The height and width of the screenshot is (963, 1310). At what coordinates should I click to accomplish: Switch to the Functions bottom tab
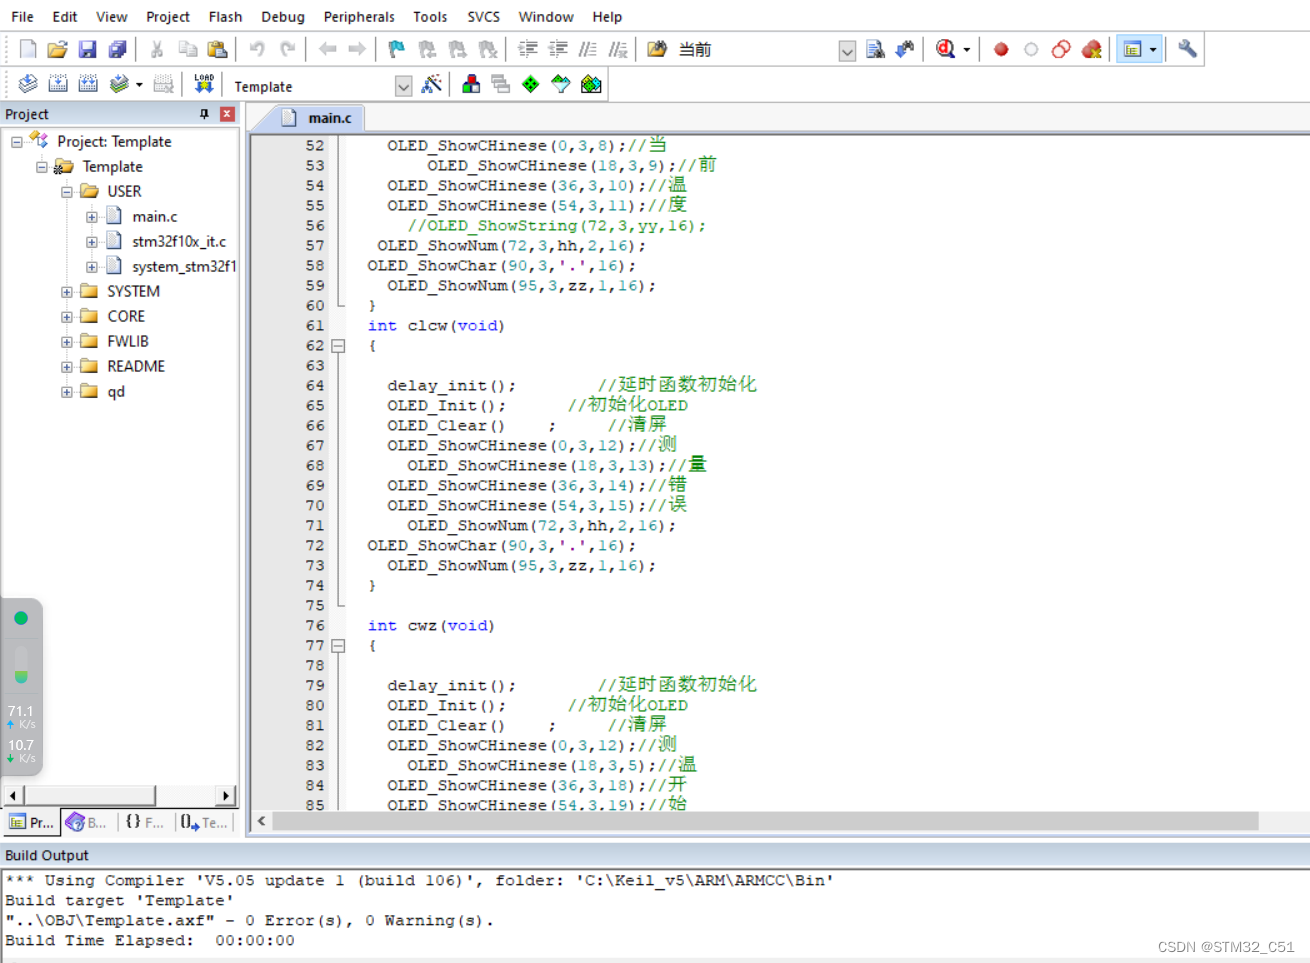tap(145, 822)
